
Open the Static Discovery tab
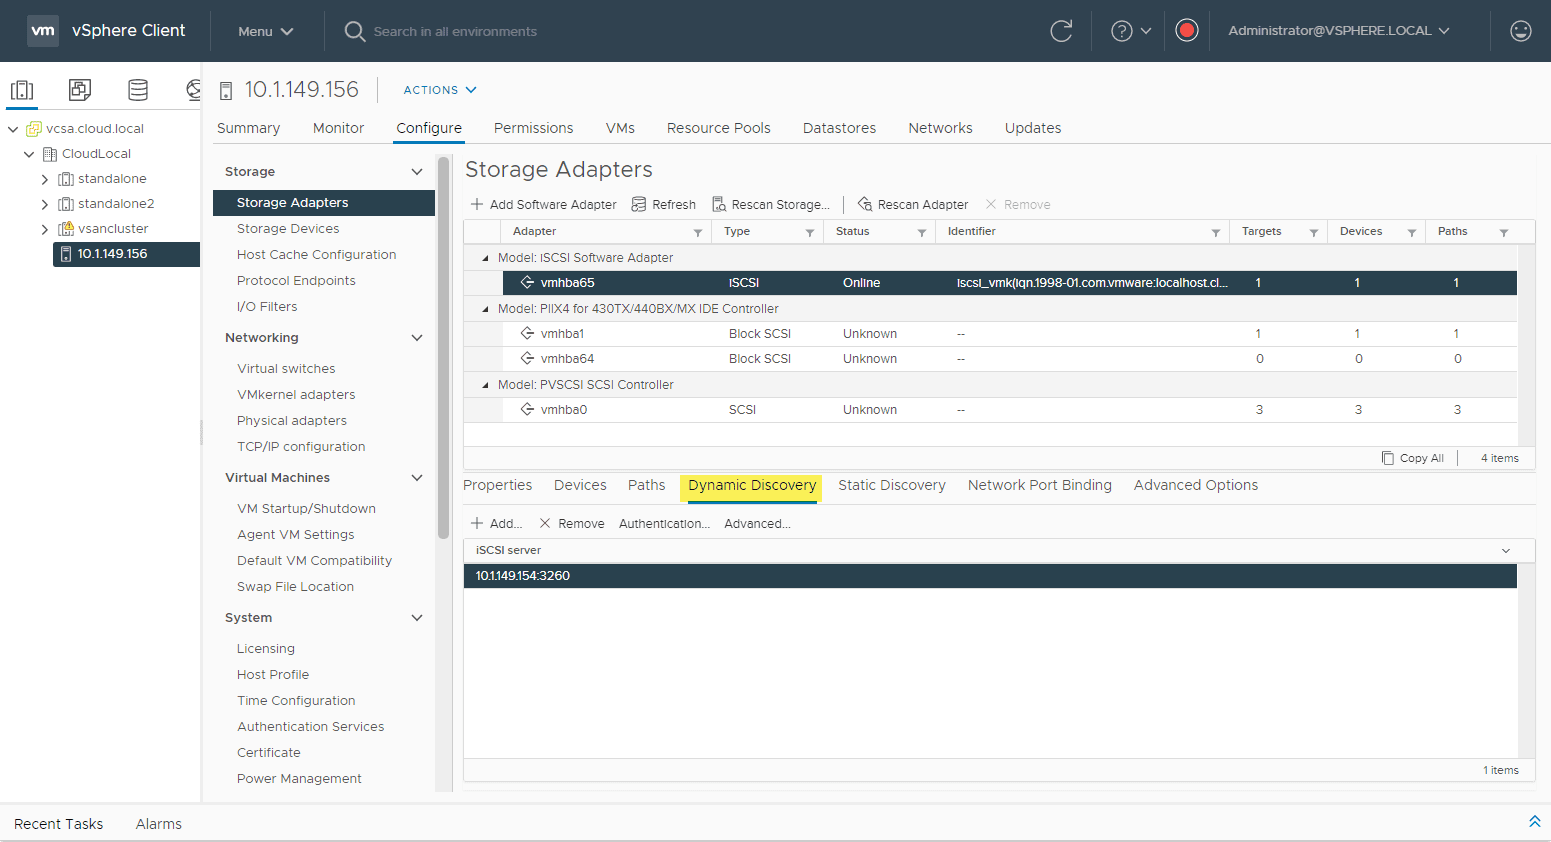(891, 485)
